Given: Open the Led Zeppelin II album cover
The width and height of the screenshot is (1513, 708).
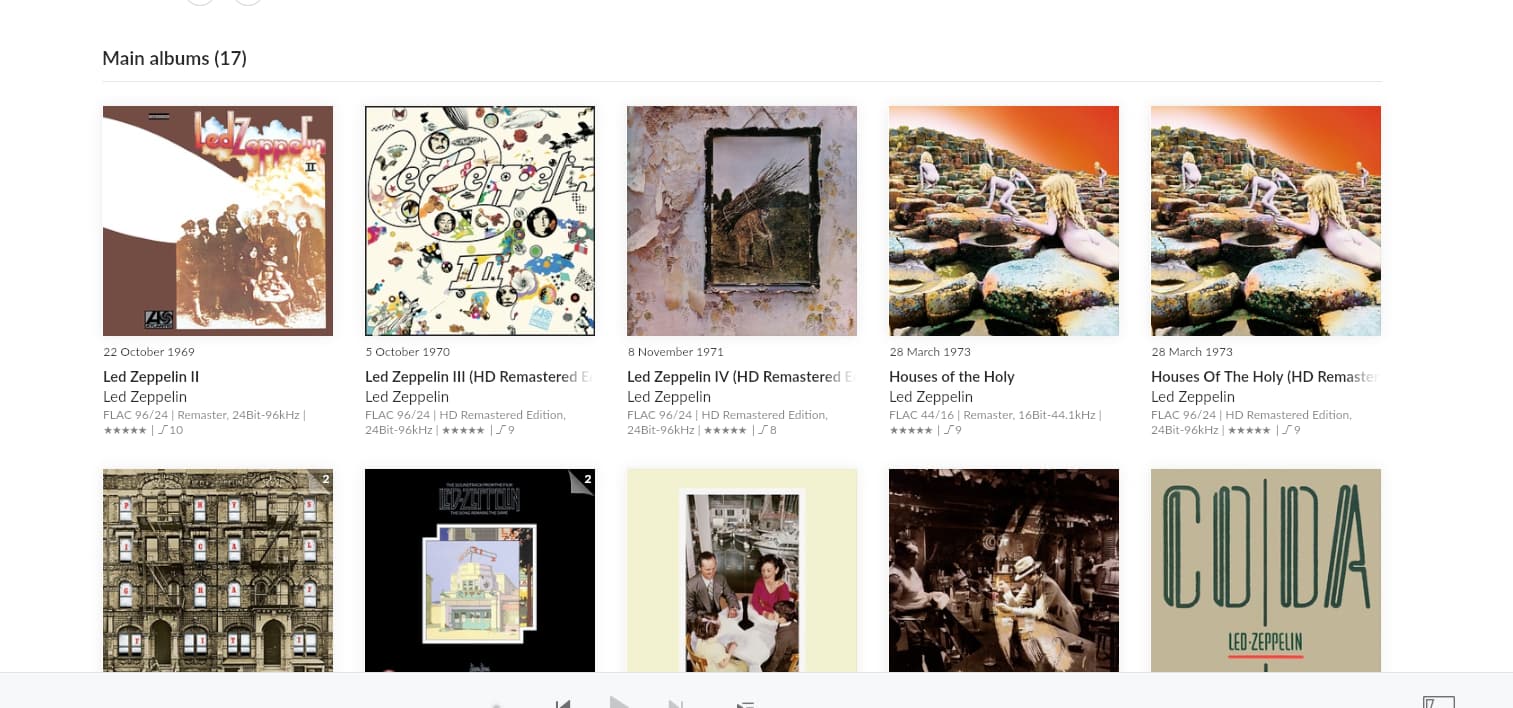Looking at the screenshot, I should [218, 221].
